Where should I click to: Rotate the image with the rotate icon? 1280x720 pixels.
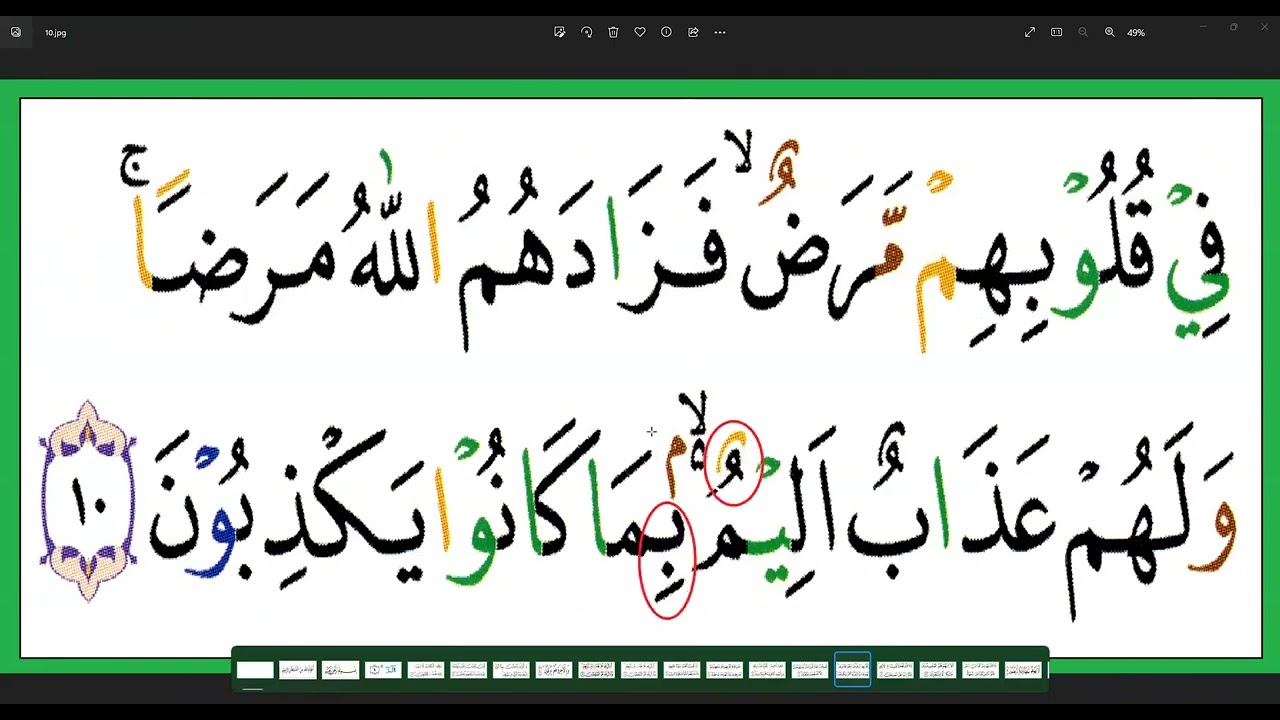point(587,32)
